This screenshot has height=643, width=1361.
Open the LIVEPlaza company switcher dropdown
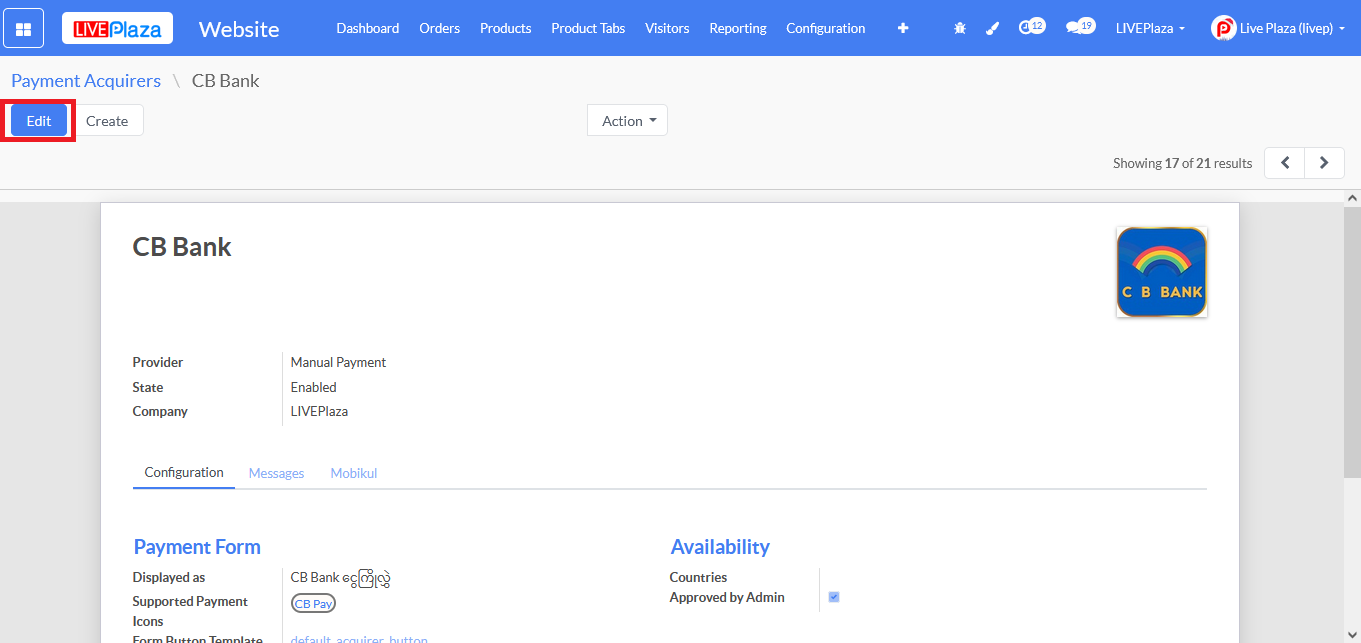click(x=1150, y=28)
